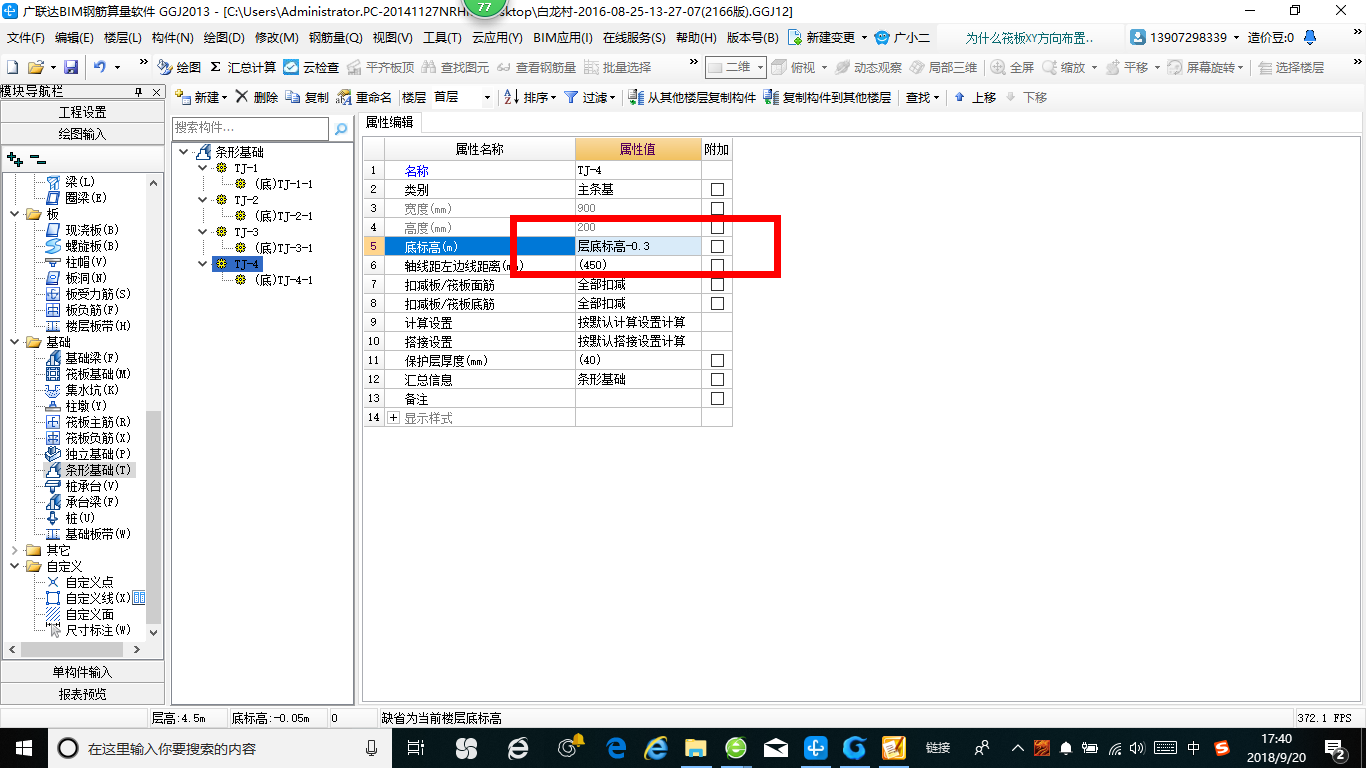Click 重命名 rename icon

pos(364,97)
